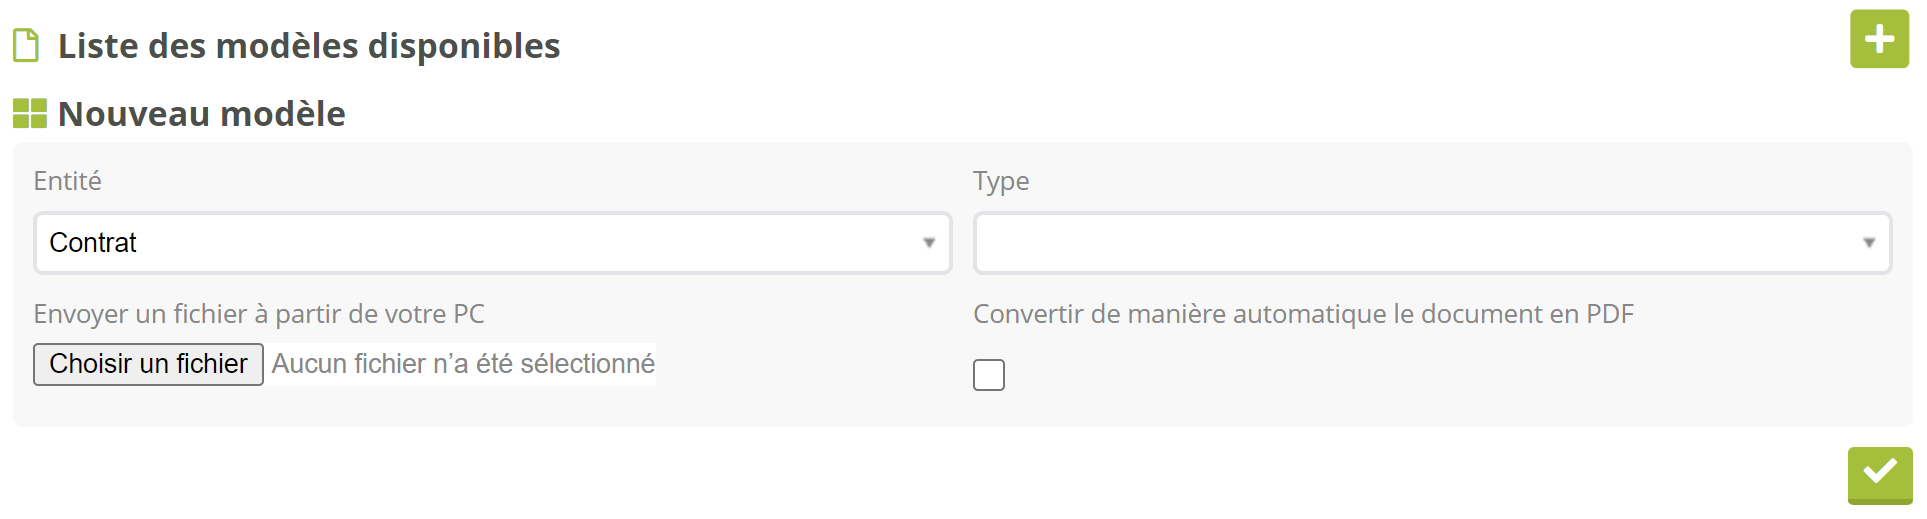Confirm with the green checkmark button
Image resolution: width=1927 pixels, height=519 pixels.
(1879, 473)
